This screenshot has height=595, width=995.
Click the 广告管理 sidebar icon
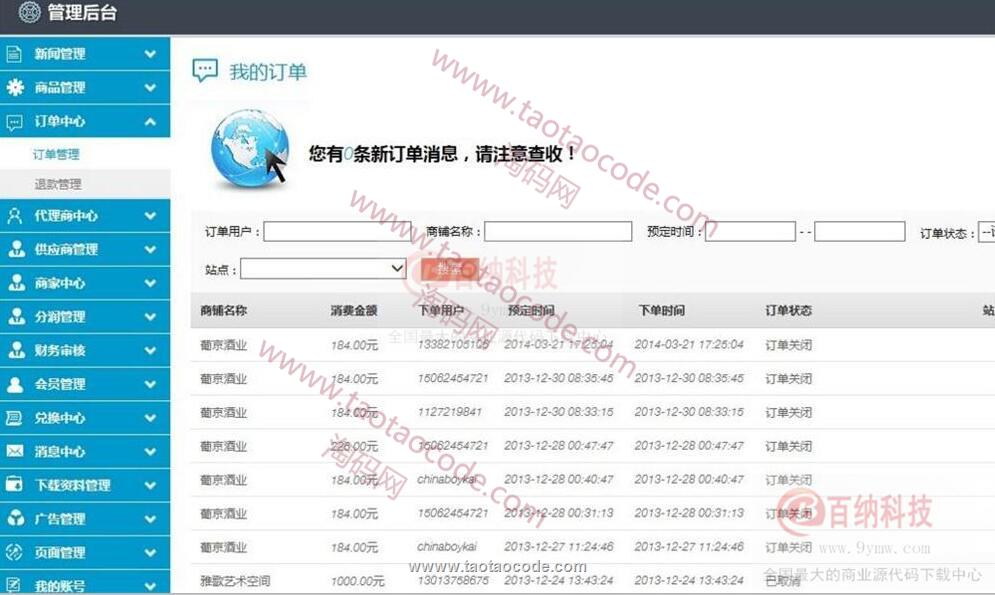coord(15,518)
